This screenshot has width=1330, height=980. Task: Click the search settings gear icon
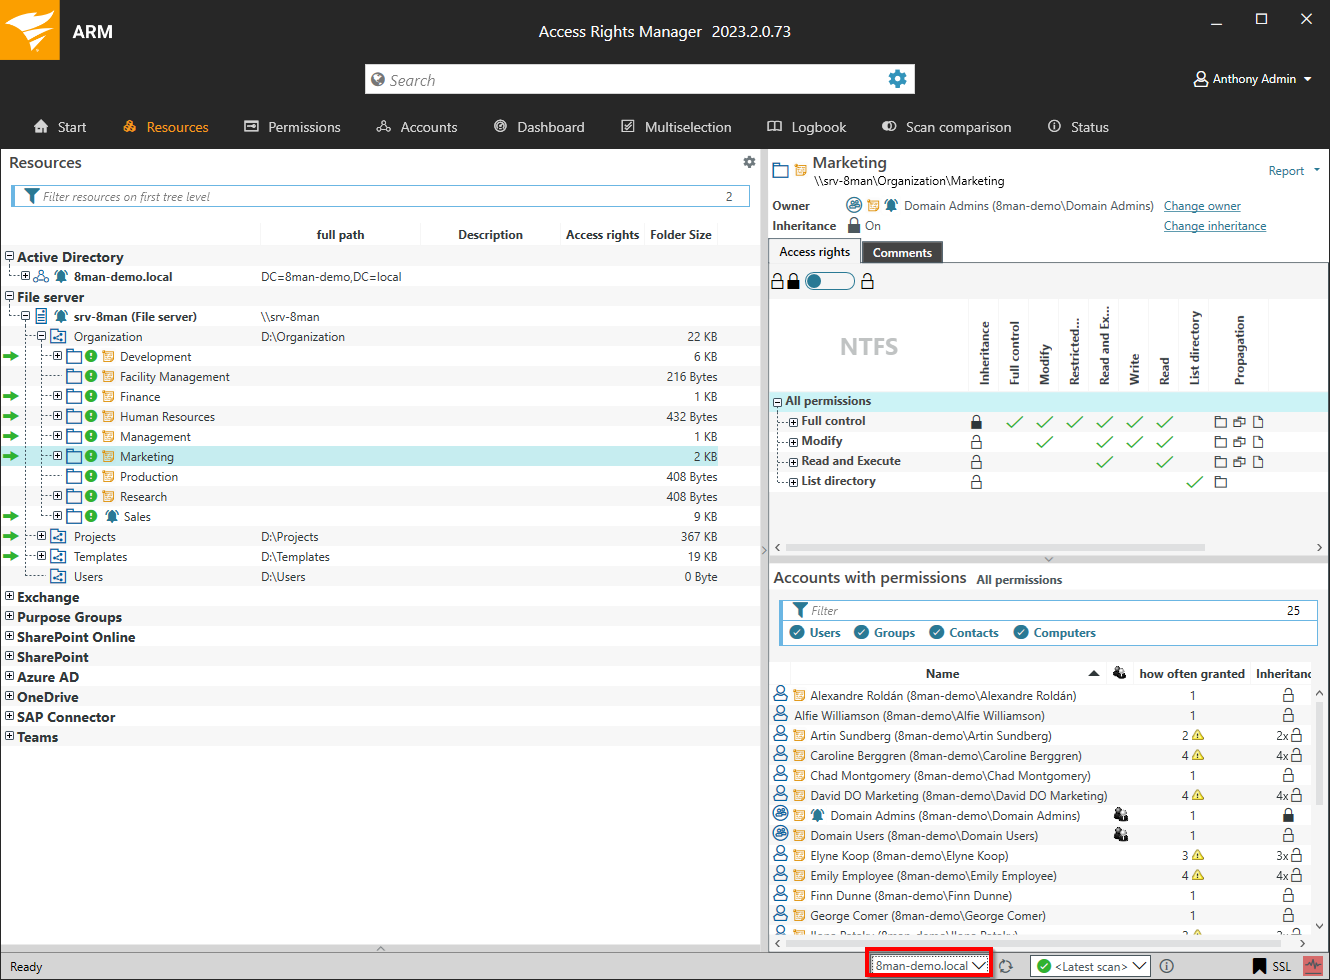click(x=897, y=79)
